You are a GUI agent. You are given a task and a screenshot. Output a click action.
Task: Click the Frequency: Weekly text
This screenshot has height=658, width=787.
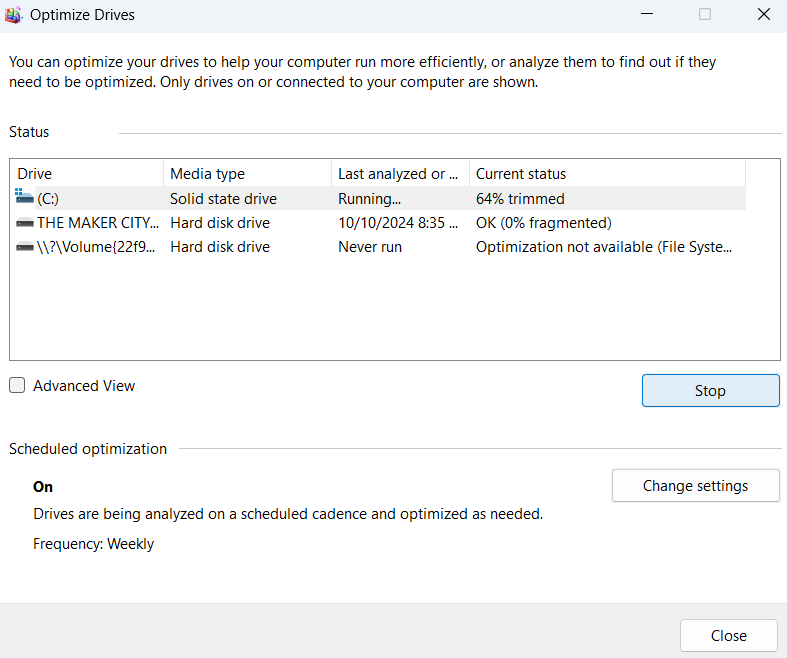pyautogui.click(x=93, y=544)
